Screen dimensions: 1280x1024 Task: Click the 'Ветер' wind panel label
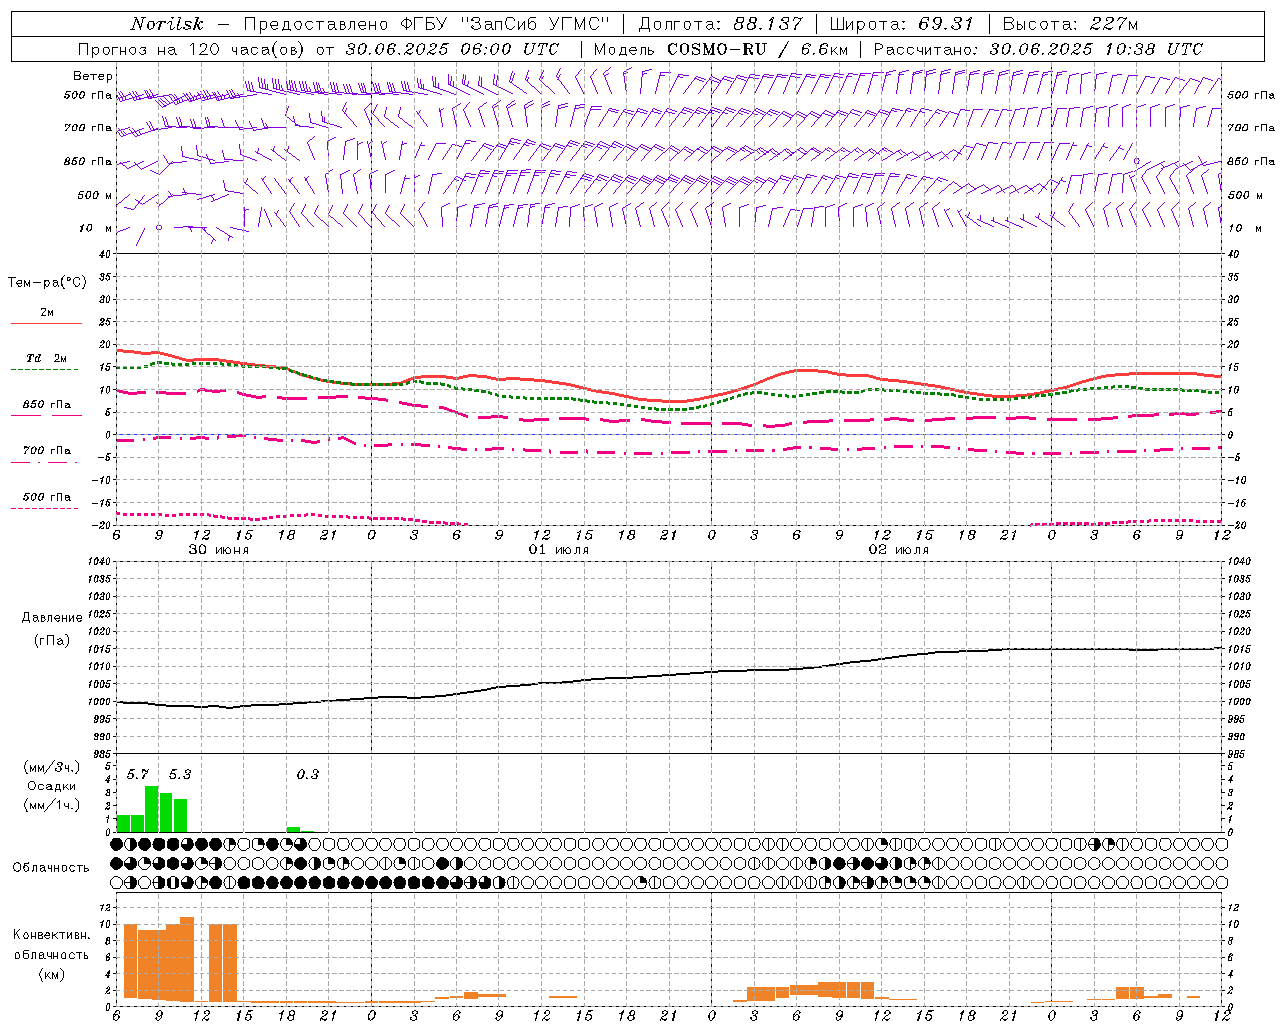point(92,76)
